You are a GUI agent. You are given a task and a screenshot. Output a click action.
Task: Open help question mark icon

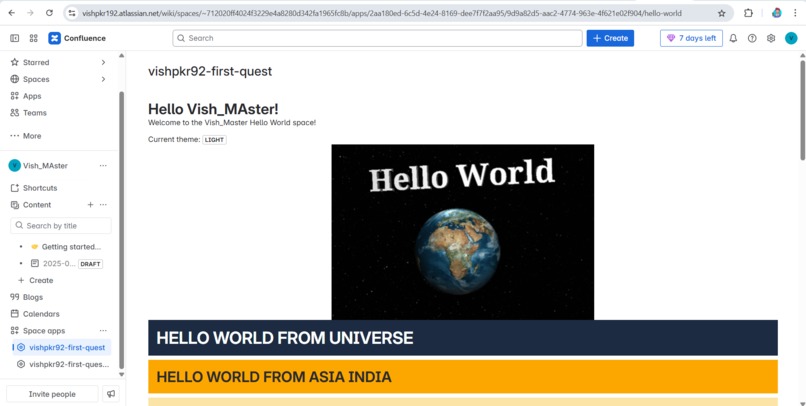pos(752,38)
